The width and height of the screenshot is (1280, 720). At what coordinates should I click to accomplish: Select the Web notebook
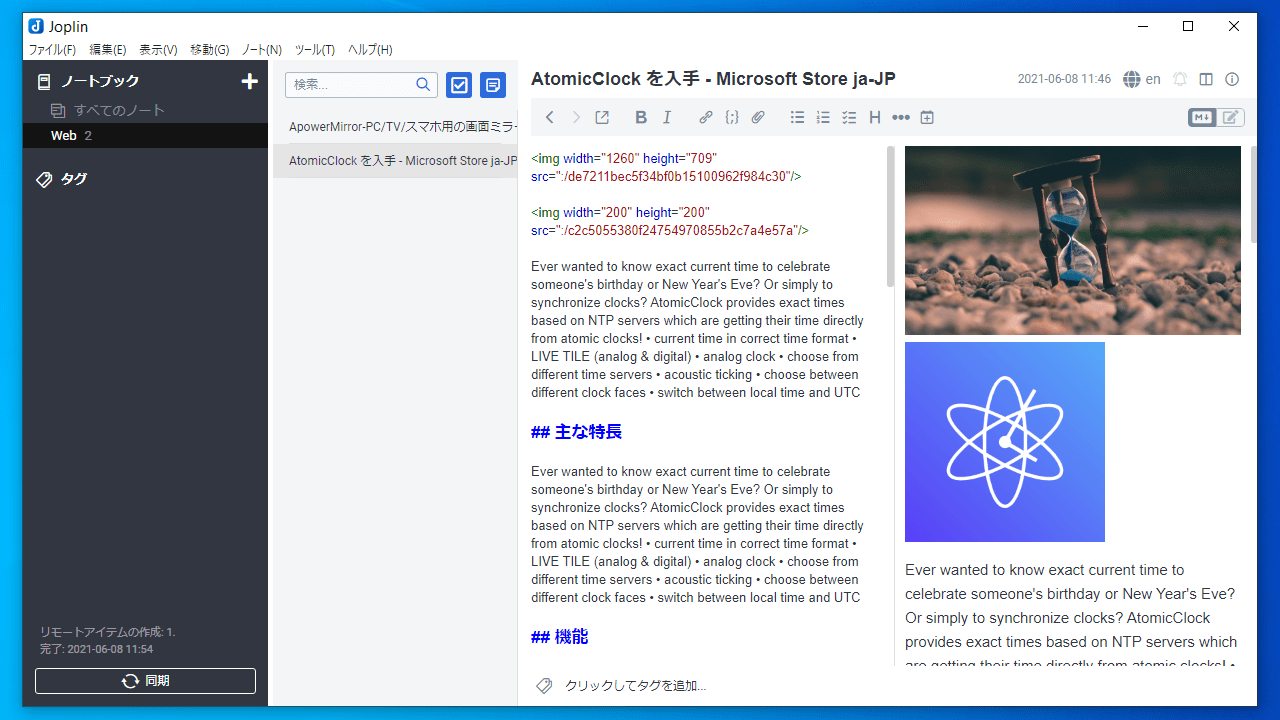click(x=145, y=136)
